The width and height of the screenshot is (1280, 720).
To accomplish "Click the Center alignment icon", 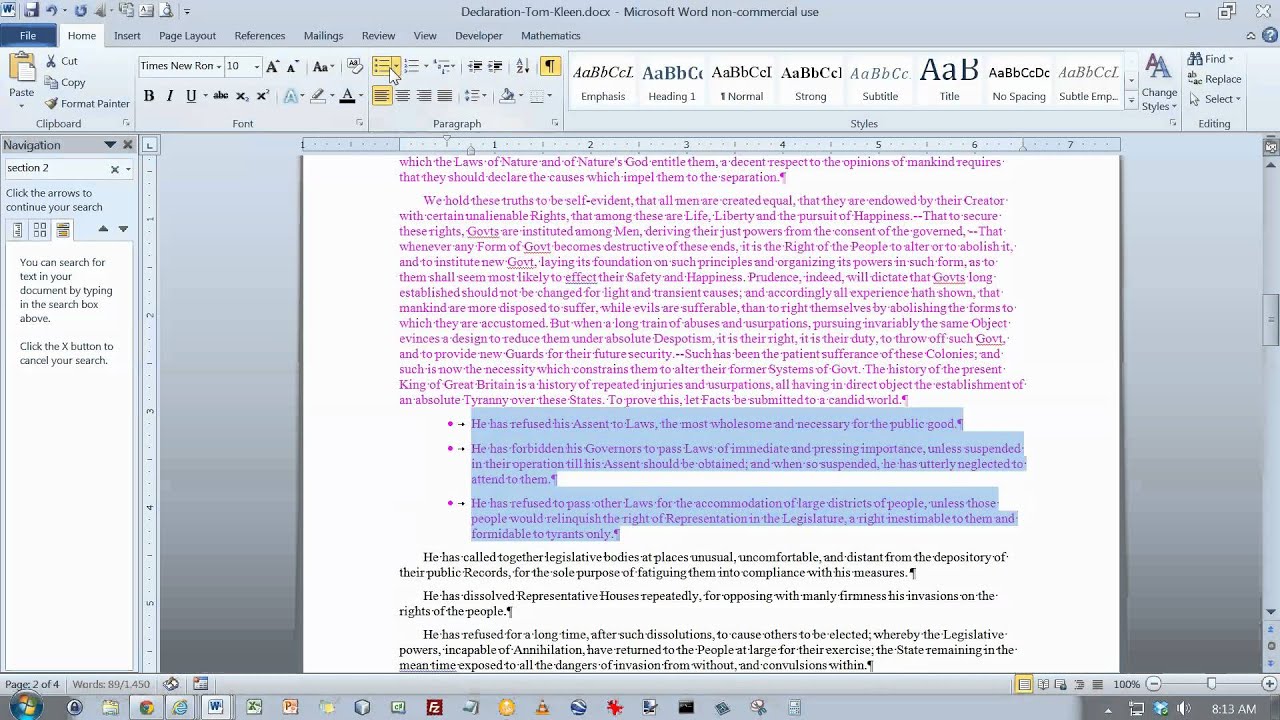I will click(402, 96).
